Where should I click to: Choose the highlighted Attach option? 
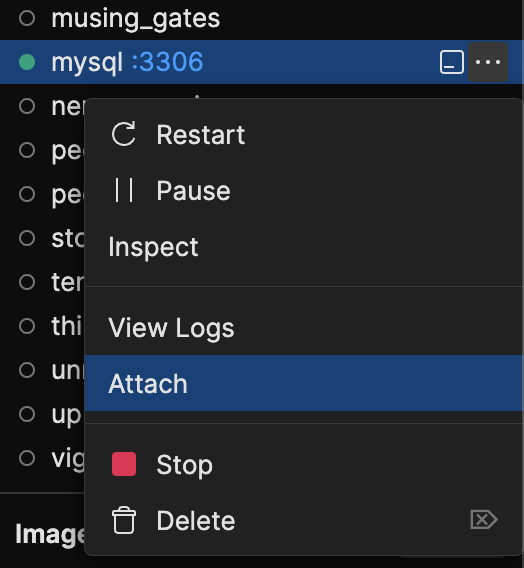[x=303, y=383]
